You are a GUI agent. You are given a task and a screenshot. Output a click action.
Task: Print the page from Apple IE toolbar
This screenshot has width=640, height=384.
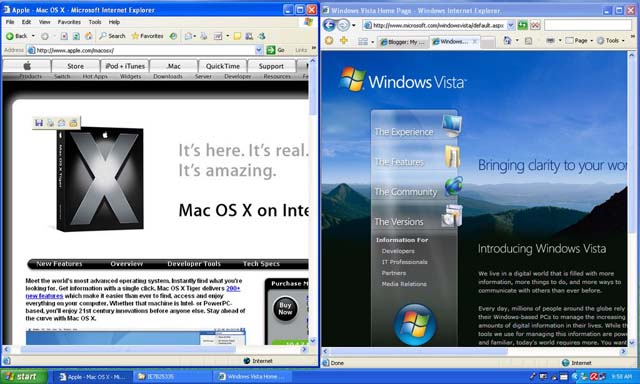coord(204,36)
